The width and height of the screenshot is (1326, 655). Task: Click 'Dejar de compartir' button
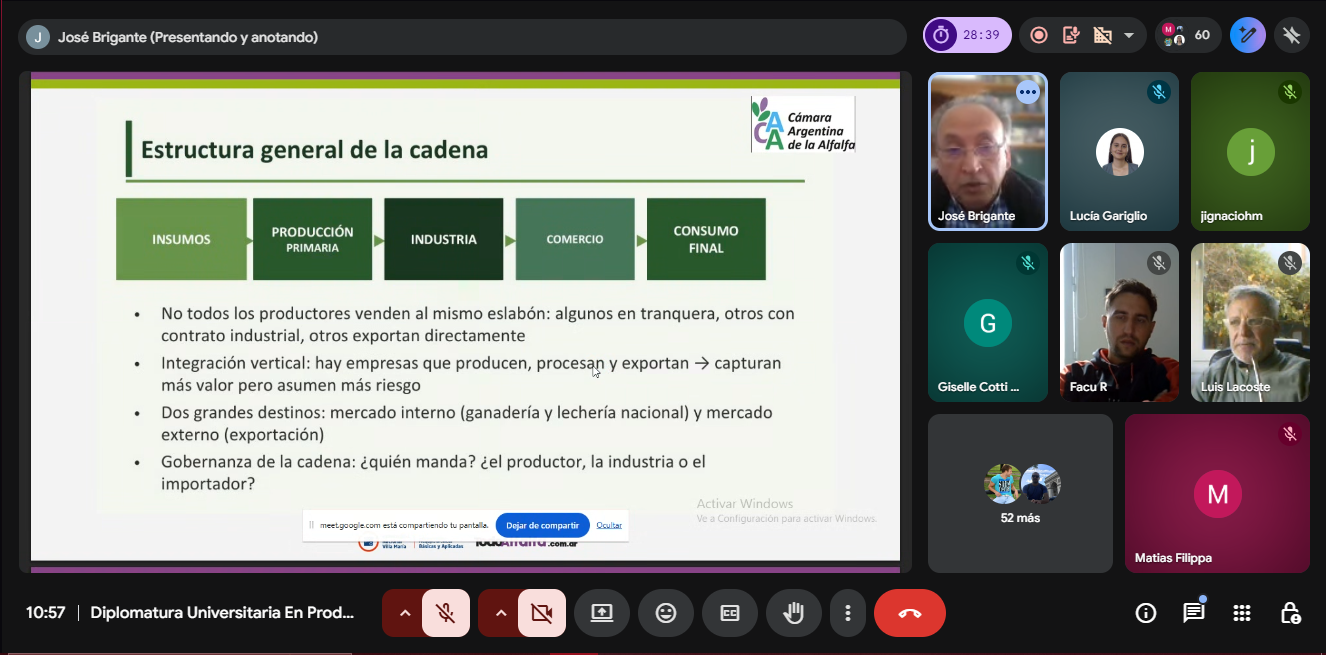pos(542,525)
